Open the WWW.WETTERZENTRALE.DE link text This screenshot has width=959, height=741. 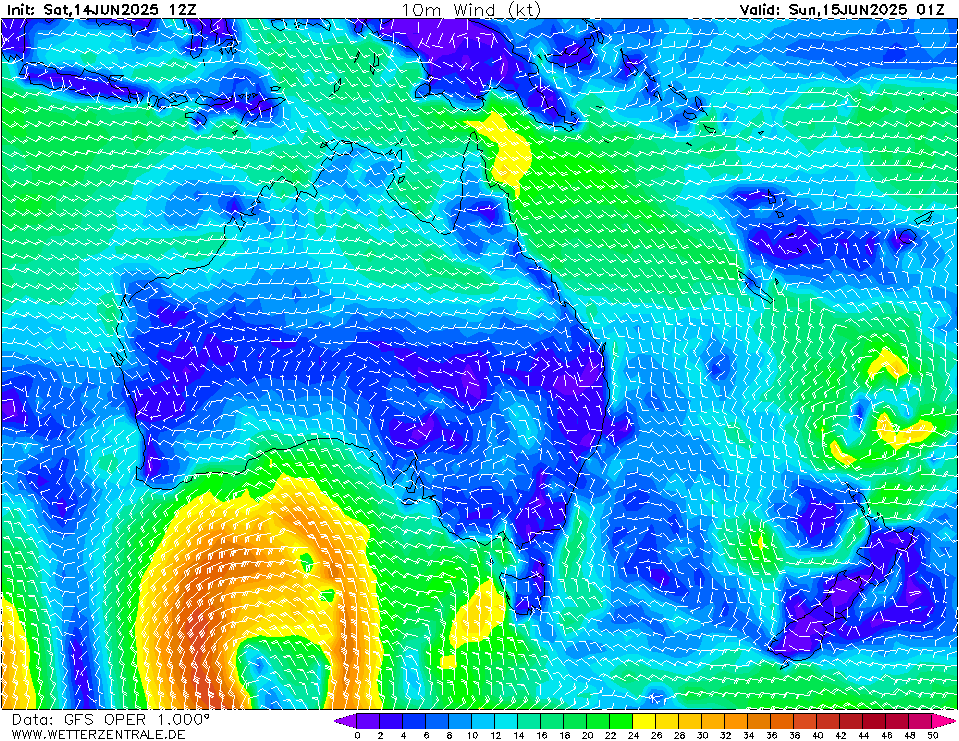pyautogui.click(x=98, y=734)
